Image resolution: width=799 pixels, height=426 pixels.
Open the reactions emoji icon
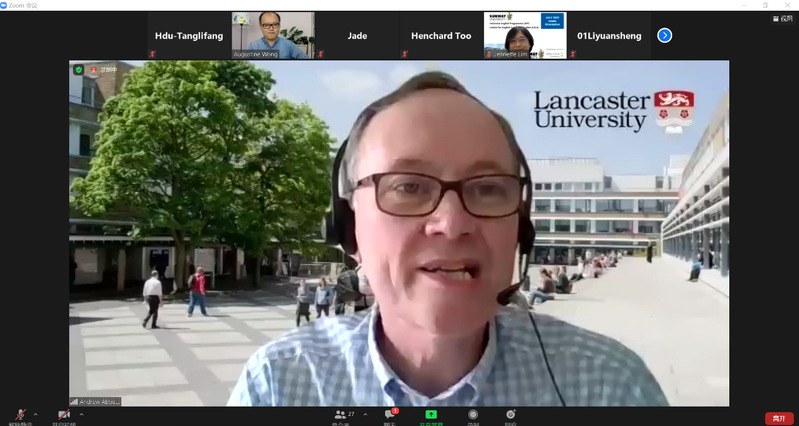(x=511, y=414)
